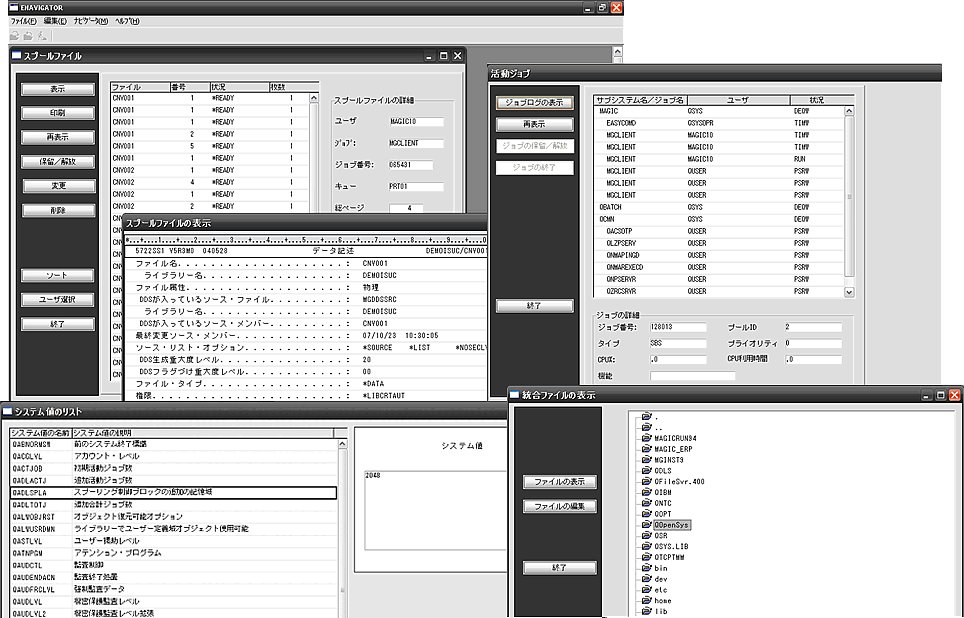Click 終了 in the 活動ジョブ window
This screenshot has height=618, width=964.
534,306
